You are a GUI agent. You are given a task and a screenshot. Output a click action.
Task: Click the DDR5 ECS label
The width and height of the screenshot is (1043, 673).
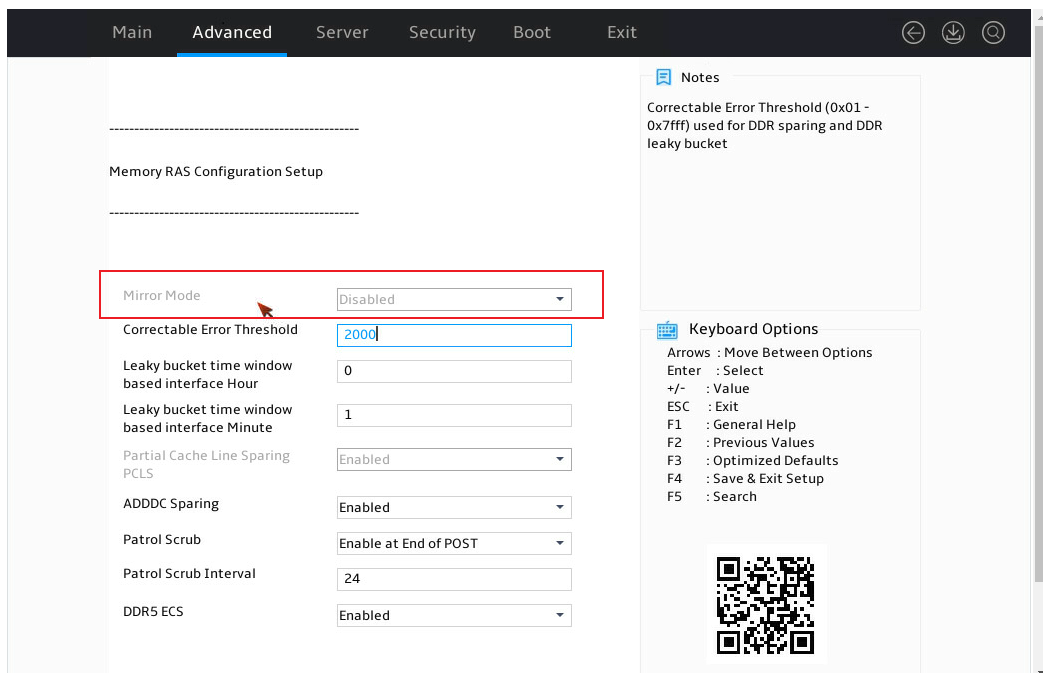[153, 611]
